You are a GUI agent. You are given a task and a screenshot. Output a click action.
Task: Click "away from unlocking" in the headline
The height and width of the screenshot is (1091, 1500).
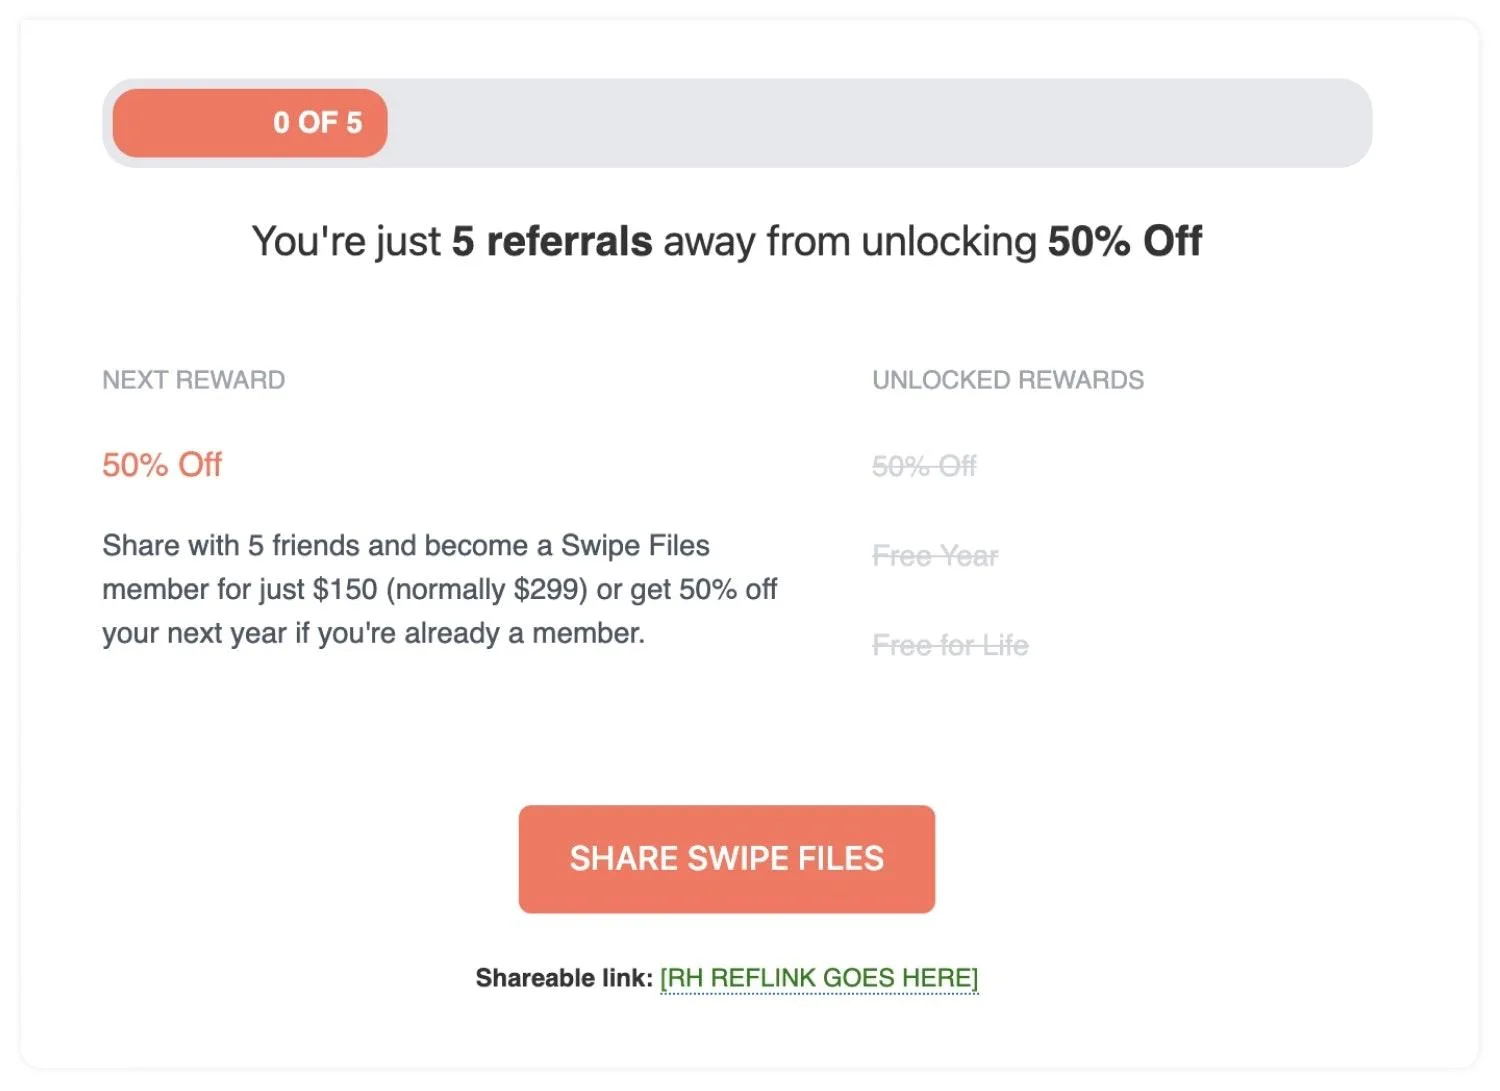tap(850, 242)
